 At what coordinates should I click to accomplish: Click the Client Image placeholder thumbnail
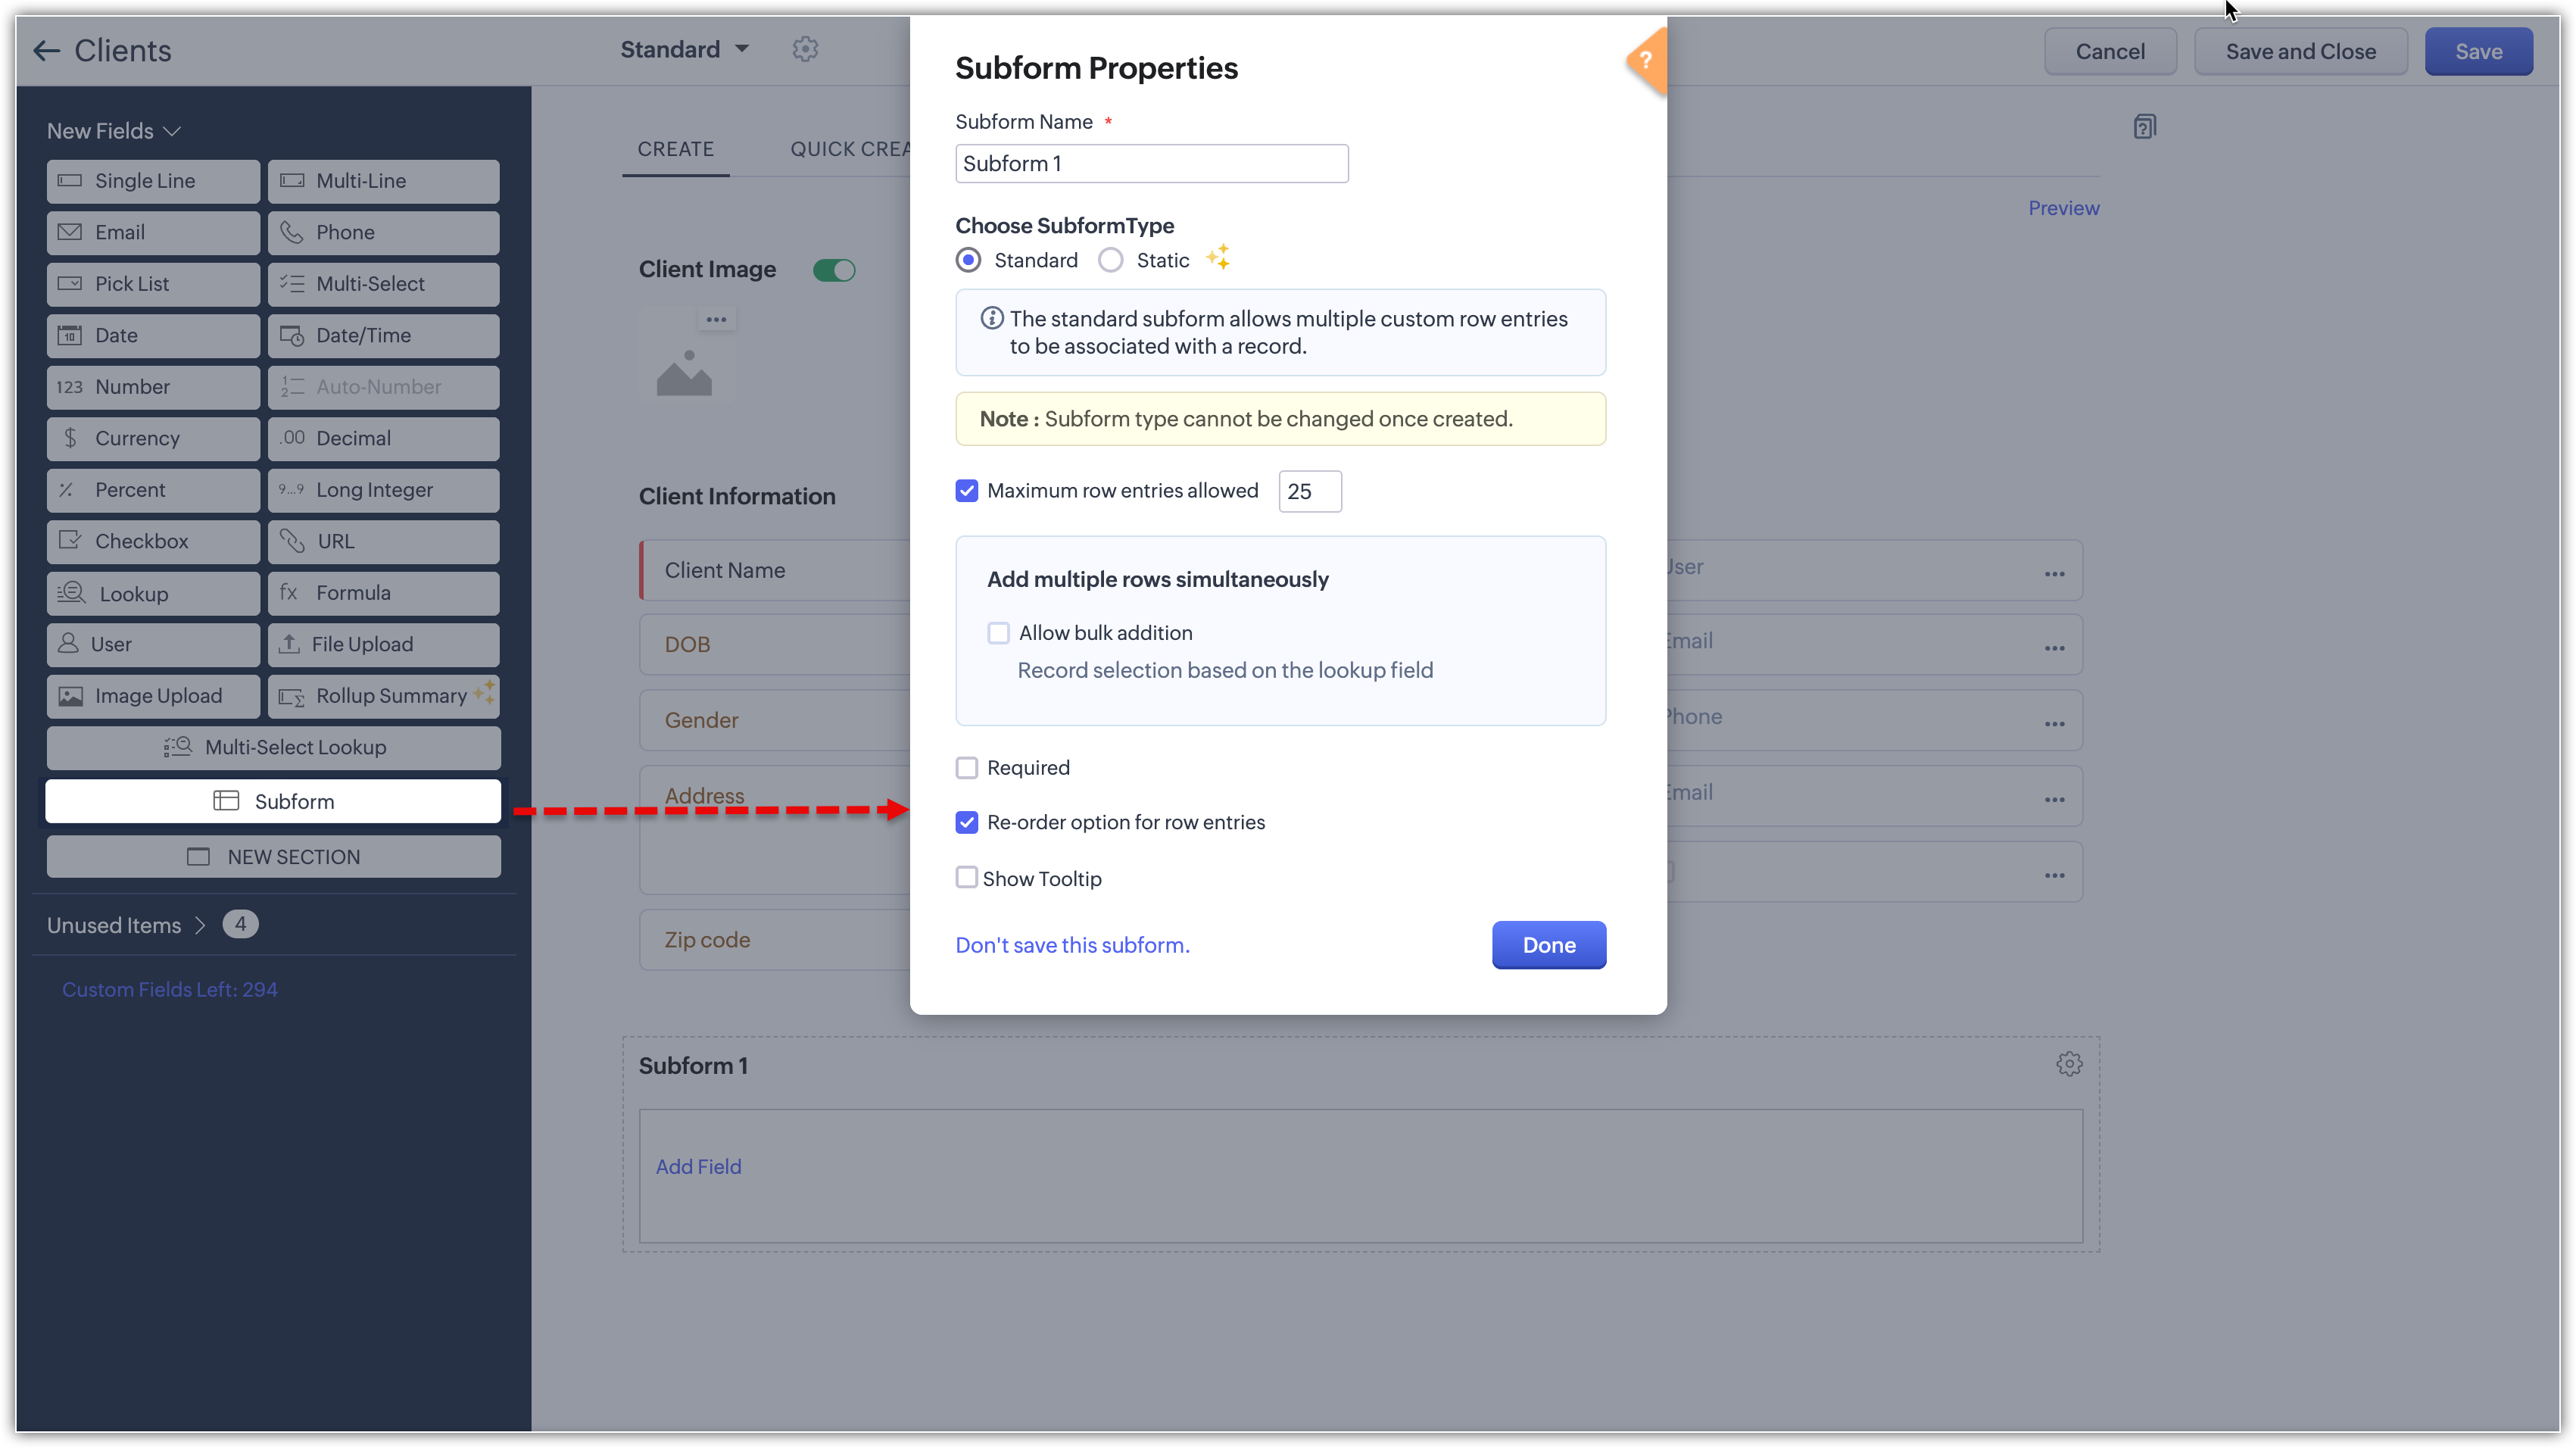click(x=684, y=372)
